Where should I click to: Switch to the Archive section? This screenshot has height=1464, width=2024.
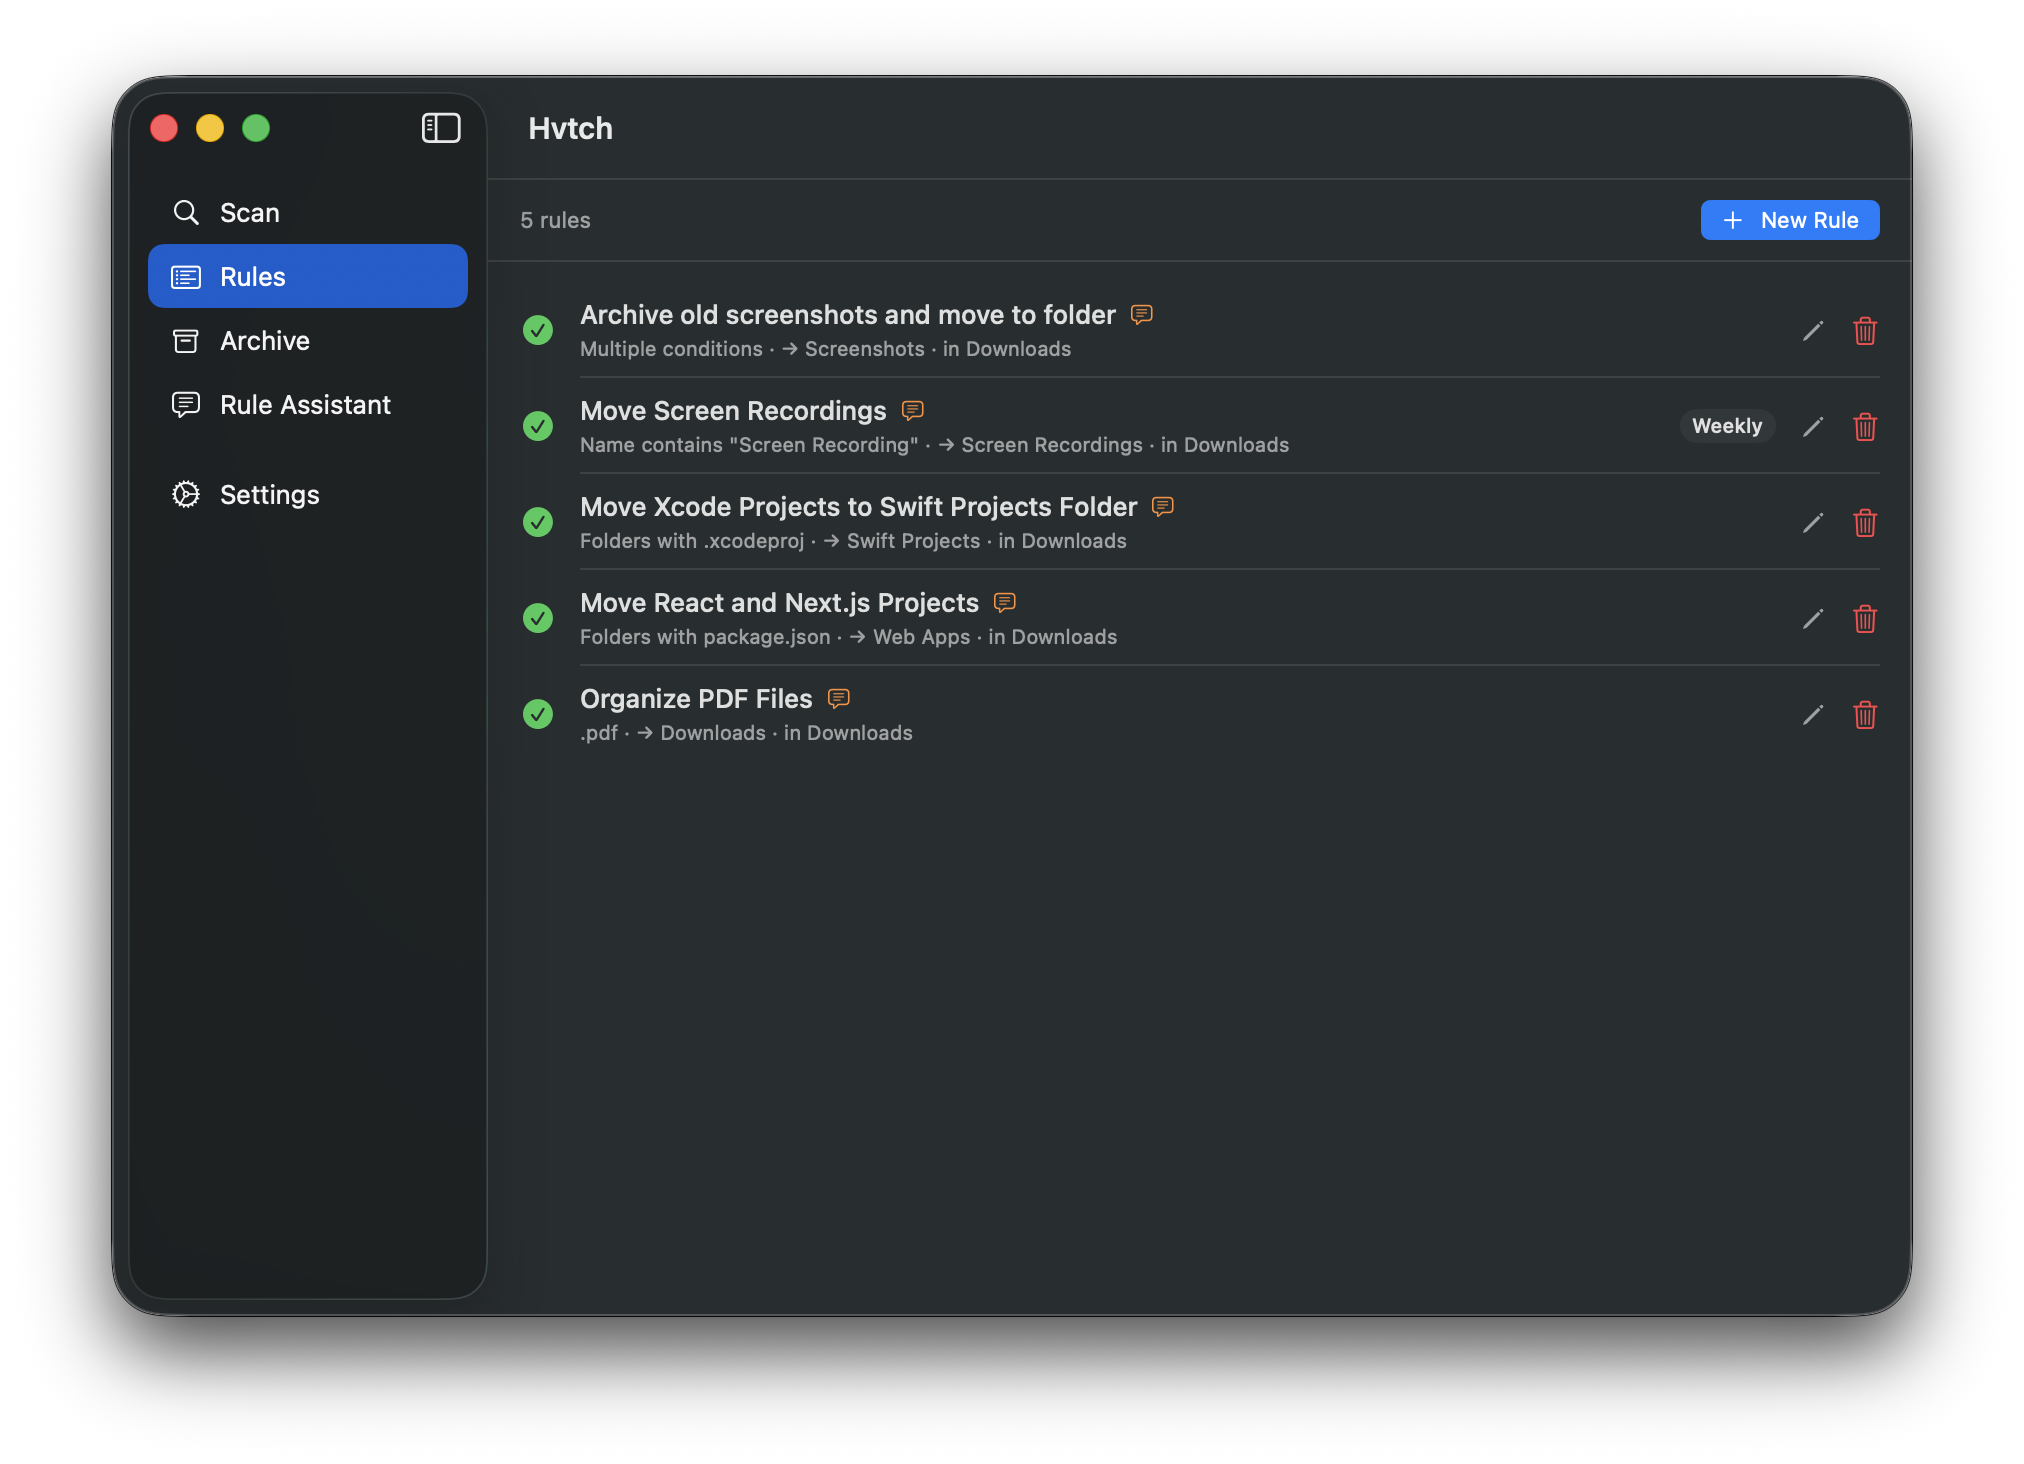pyautogui.click(x=264, y=340)
